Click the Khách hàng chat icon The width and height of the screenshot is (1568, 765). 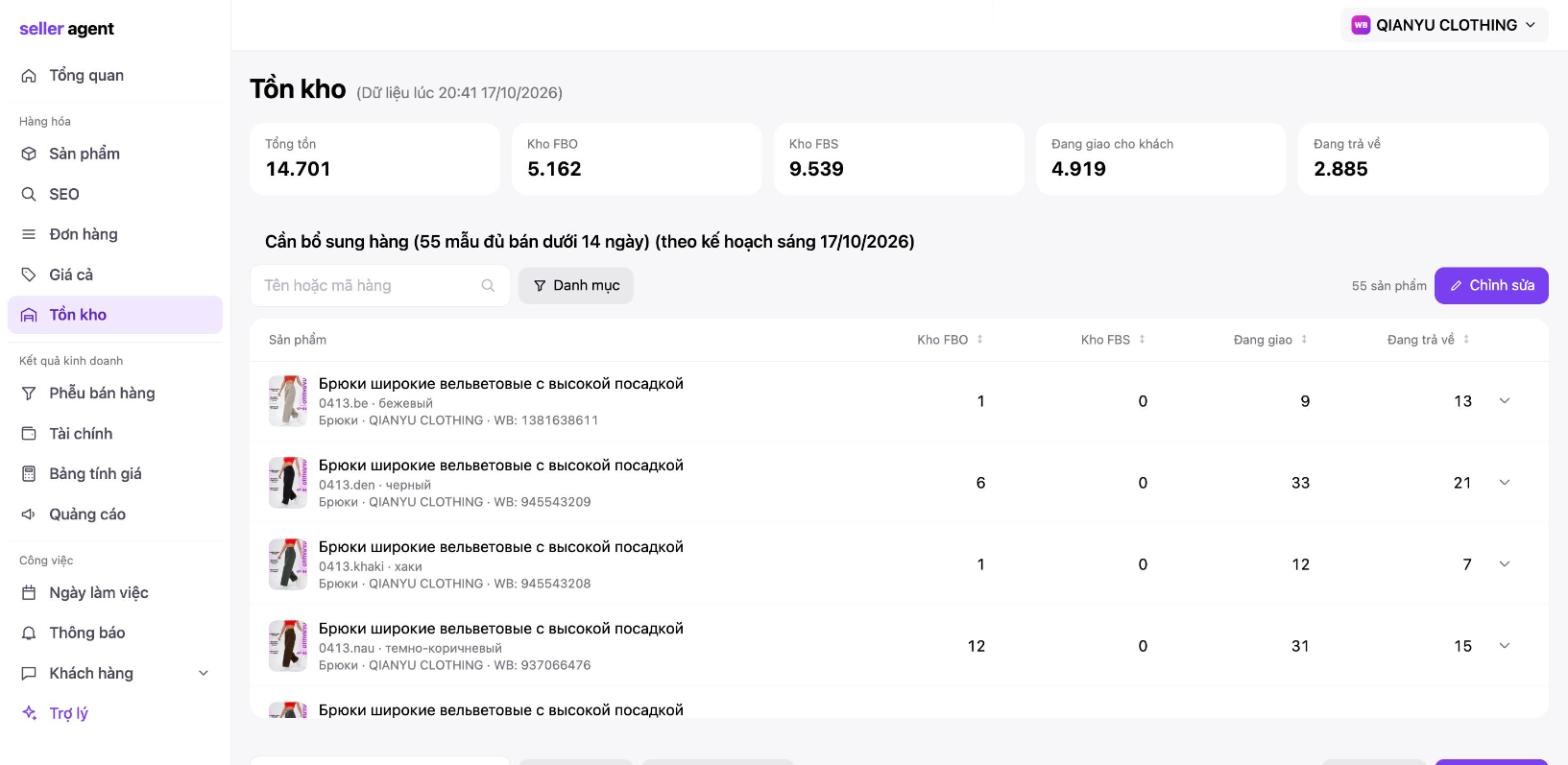28,673
